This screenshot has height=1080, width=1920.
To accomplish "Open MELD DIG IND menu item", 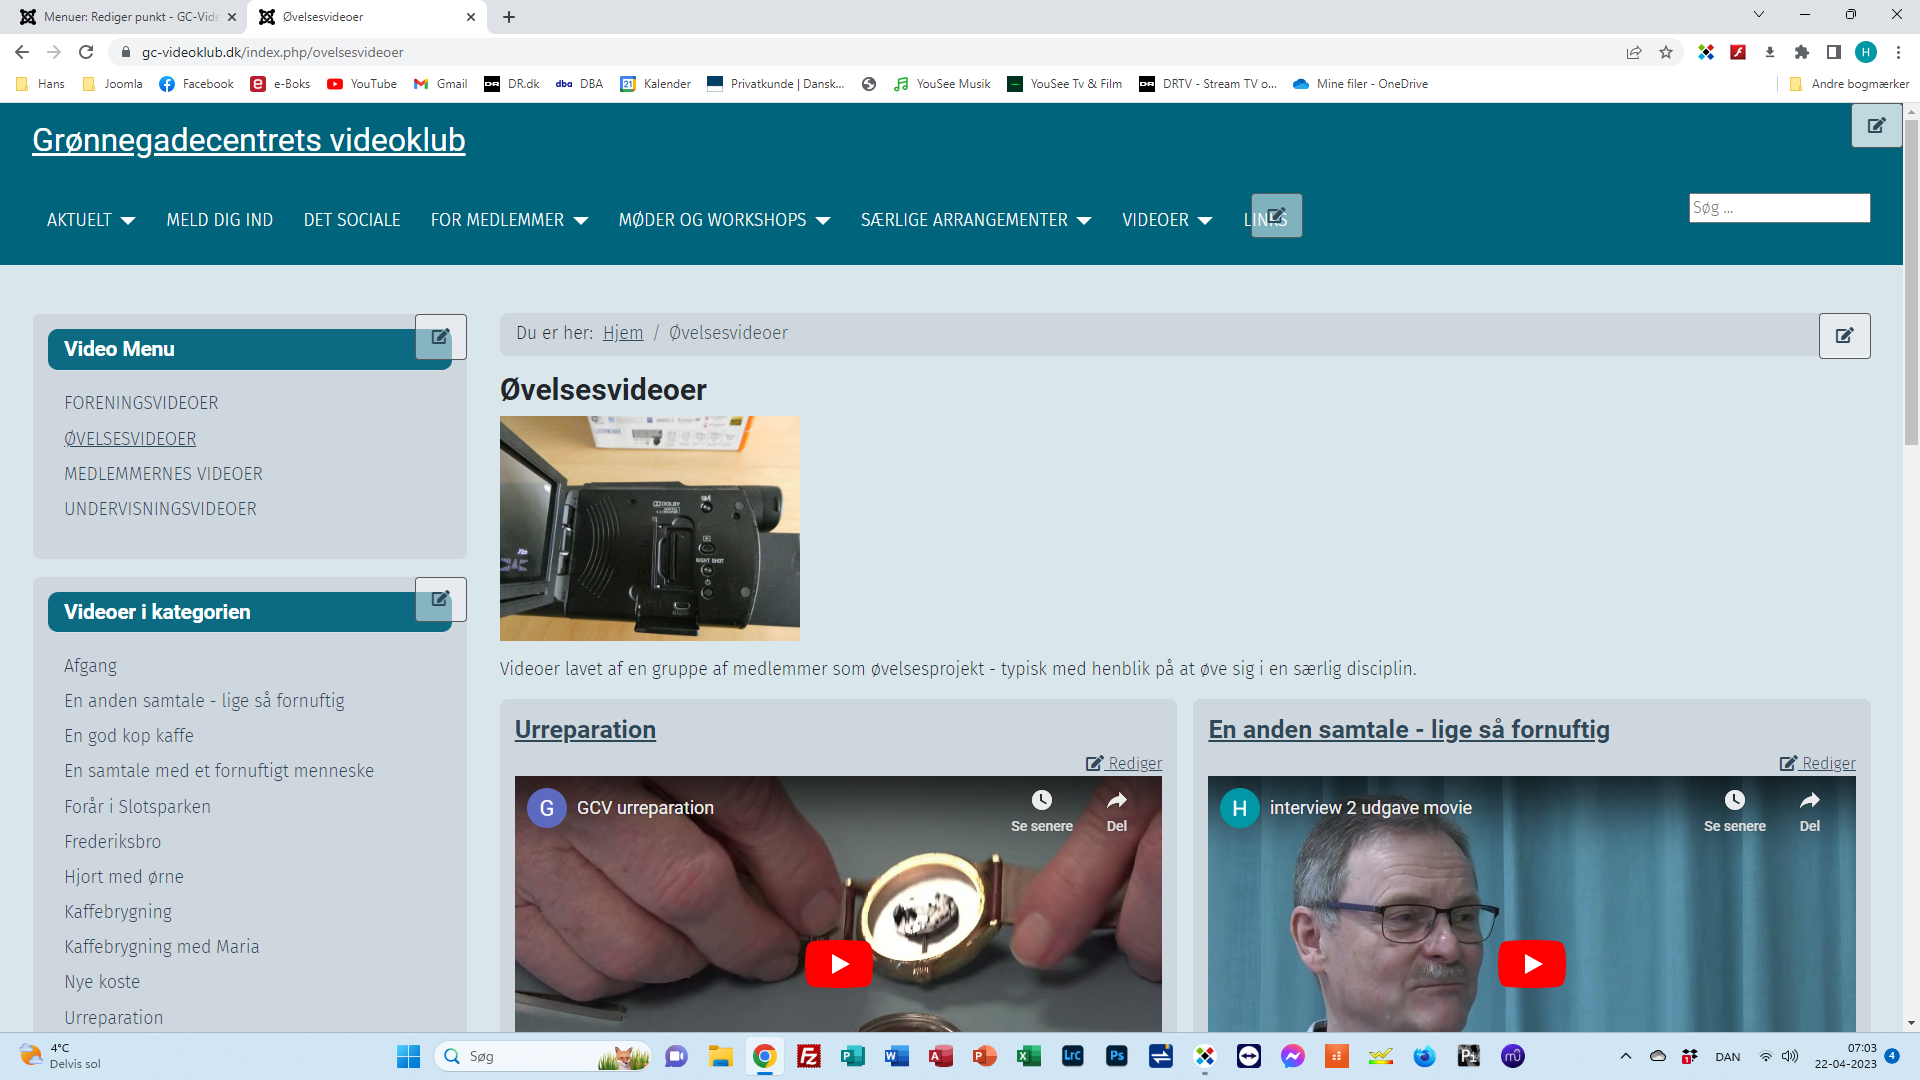I will pyautogui.click(x=220, y=220).
